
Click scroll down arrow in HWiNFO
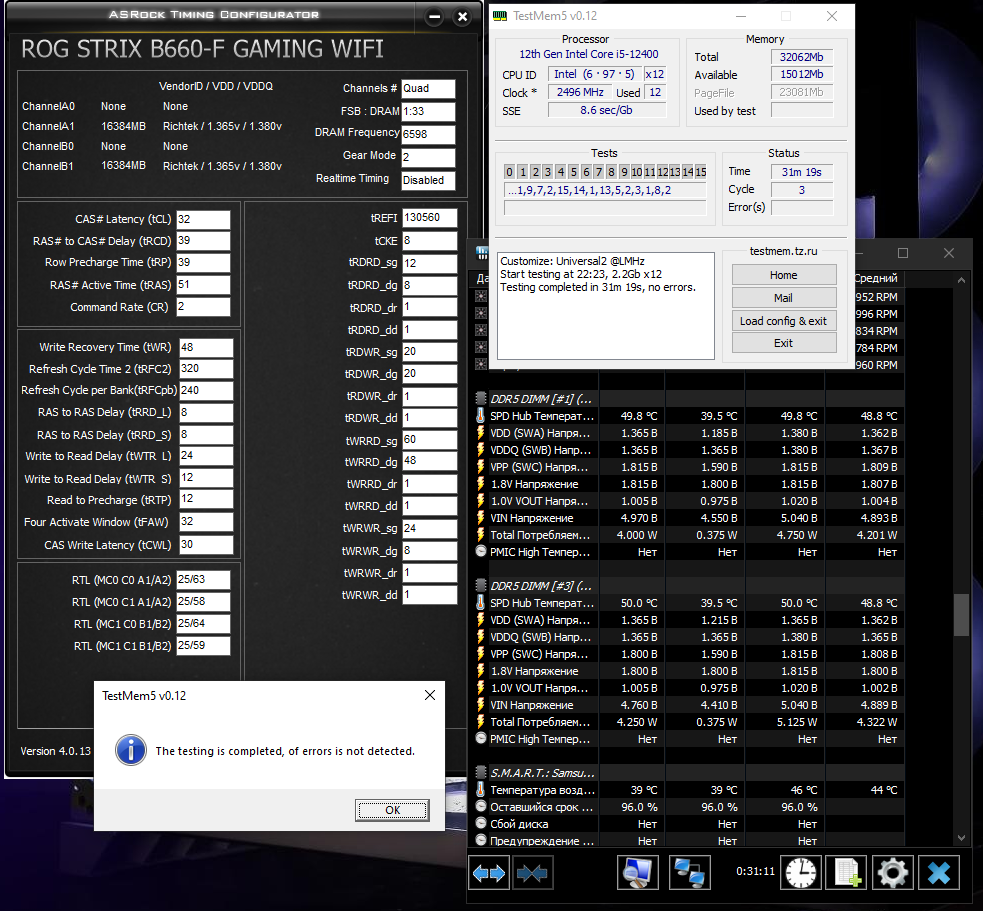[961, 838]
